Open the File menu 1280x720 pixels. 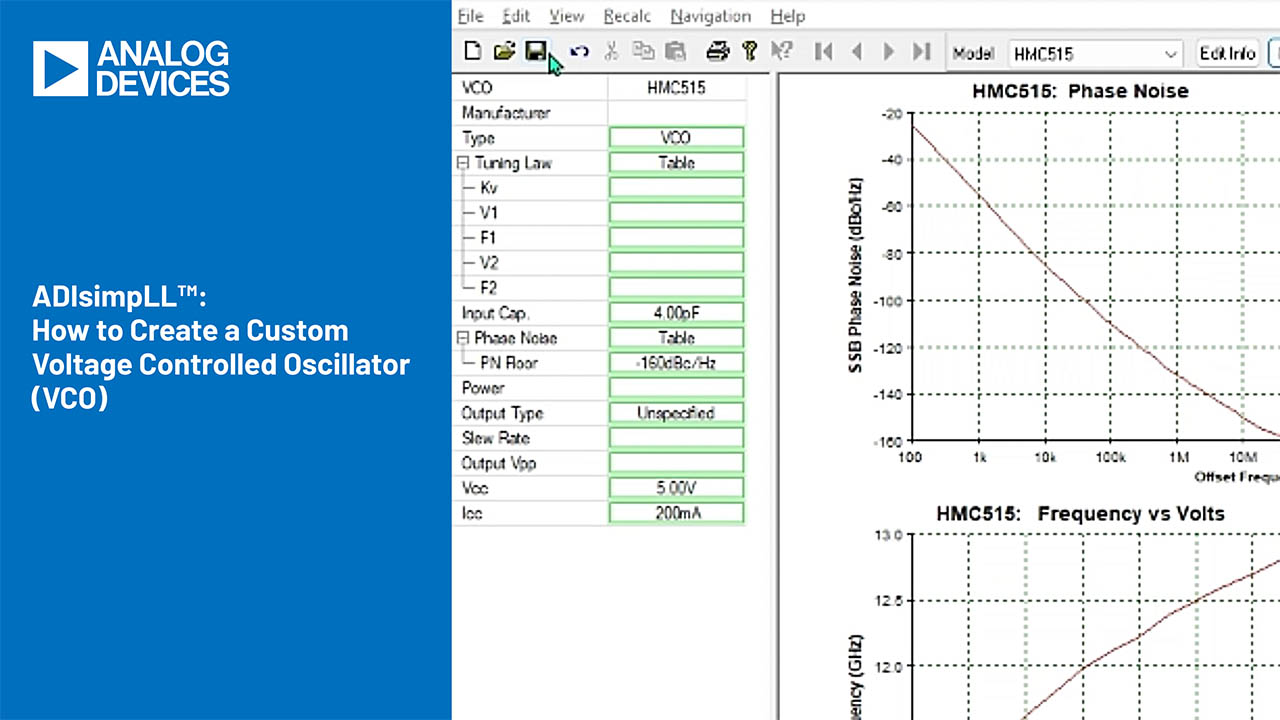[x=470, y=16]
